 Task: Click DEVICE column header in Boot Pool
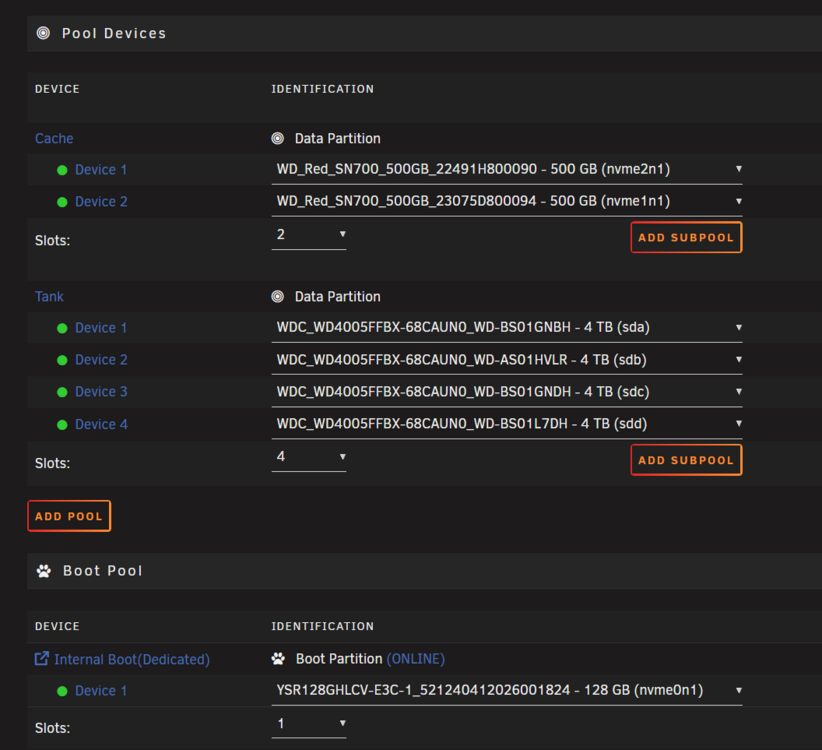pos(57,626)
